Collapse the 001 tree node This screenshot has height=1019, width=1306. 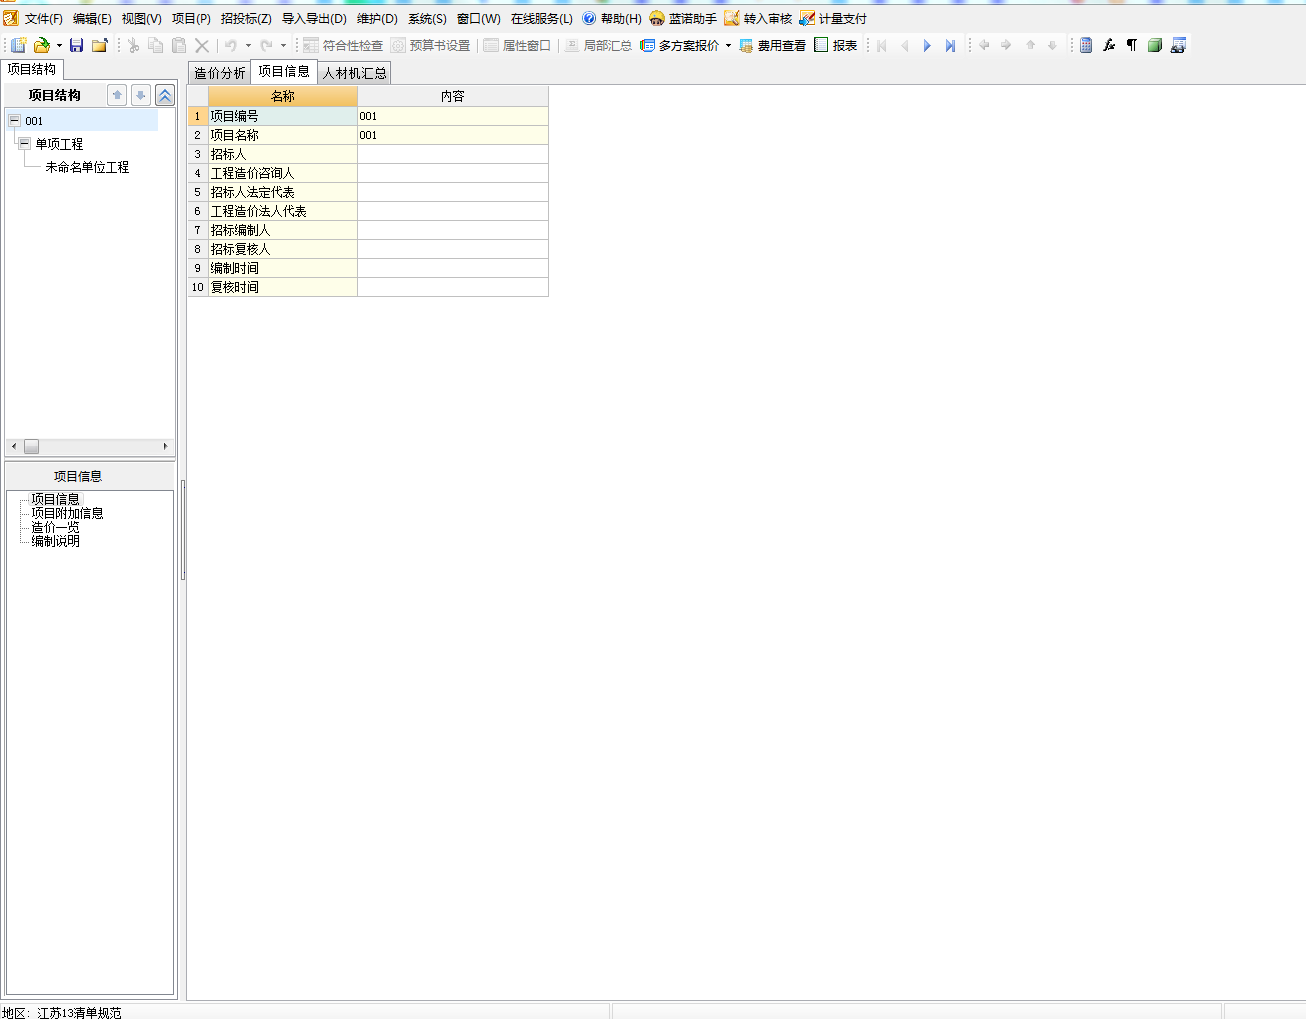coord(14,120)
